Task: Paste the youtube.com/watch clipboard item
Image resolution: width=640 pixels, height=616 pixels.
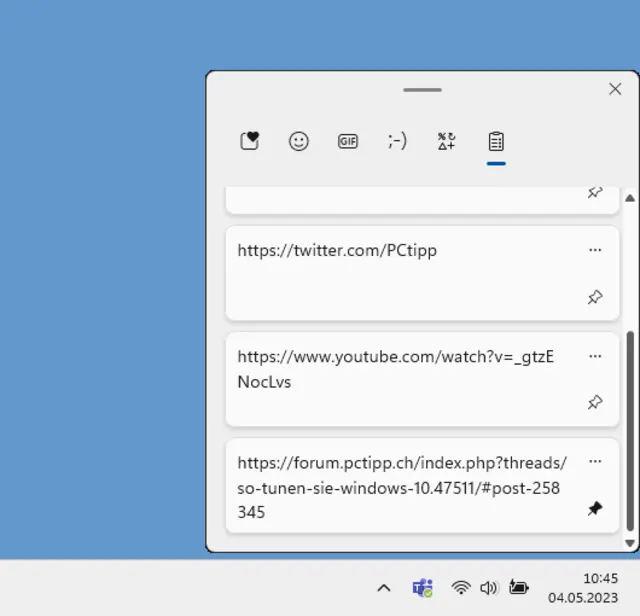Action: click(x=400, y=378)
